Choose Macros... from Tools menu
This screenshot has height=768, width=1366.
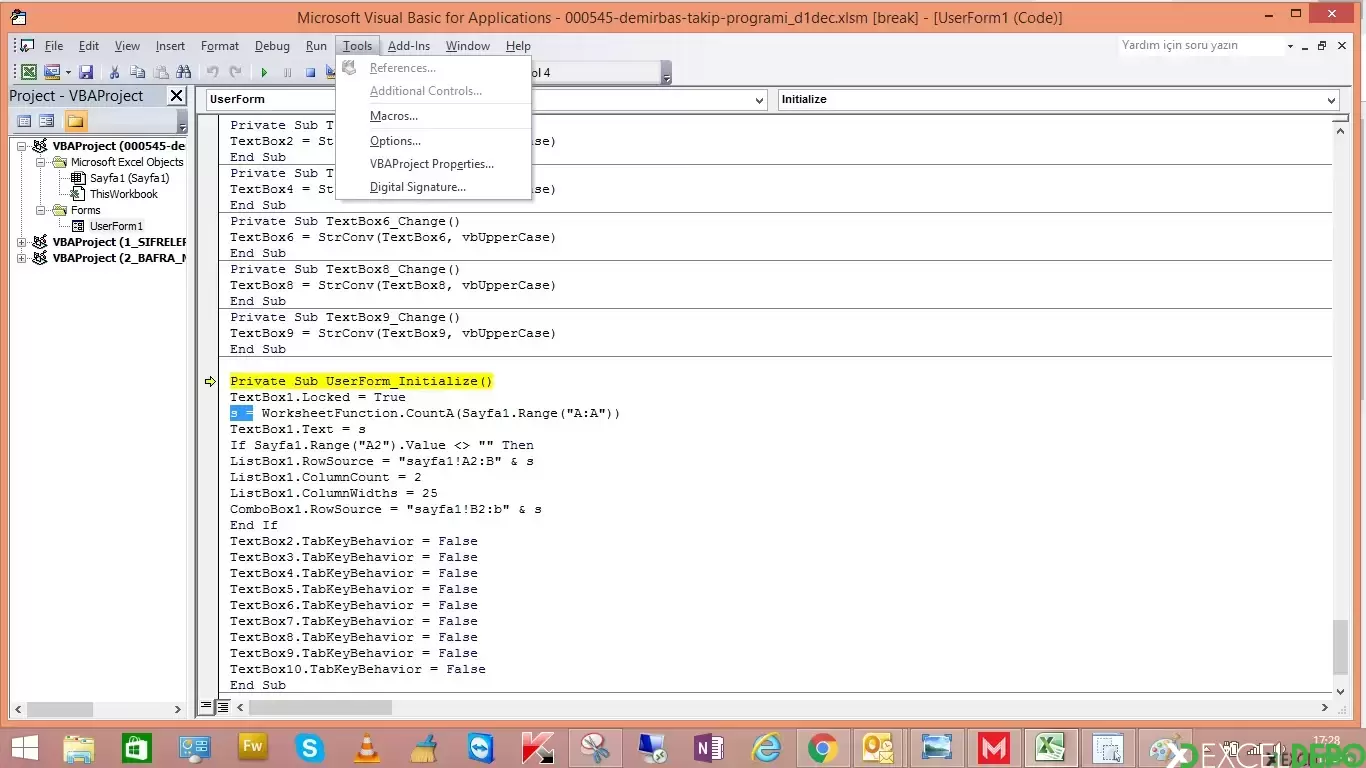pos(433,116)
